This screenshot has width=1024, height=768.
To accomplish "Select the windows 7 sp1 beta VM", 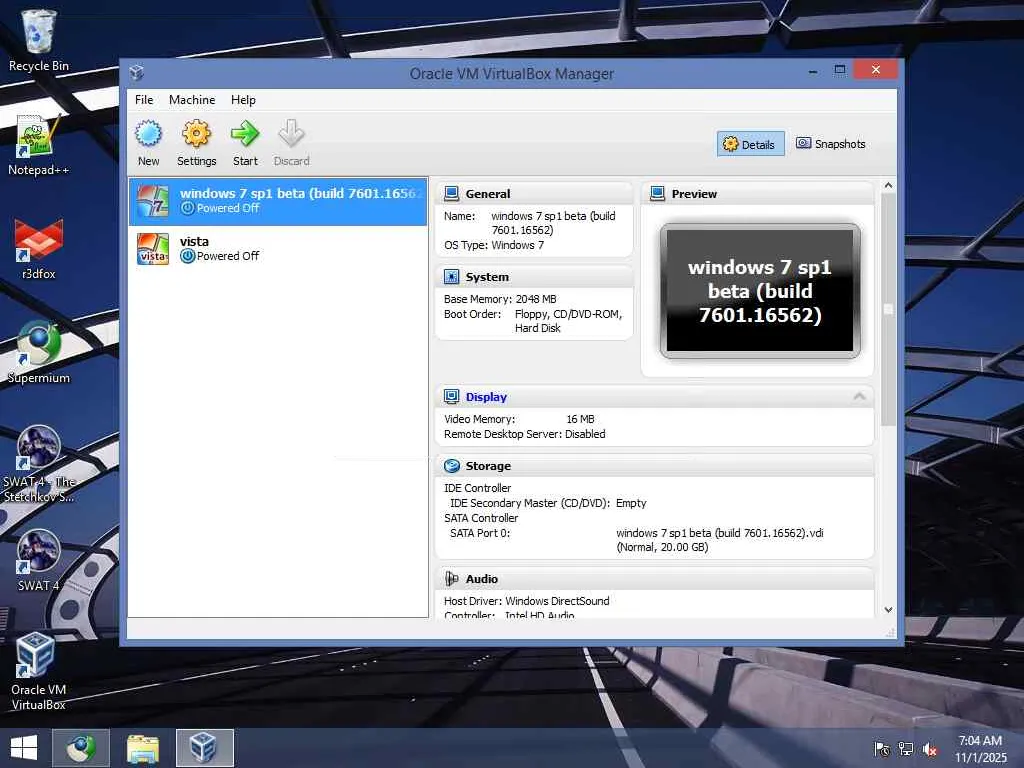I will [278, 201].
